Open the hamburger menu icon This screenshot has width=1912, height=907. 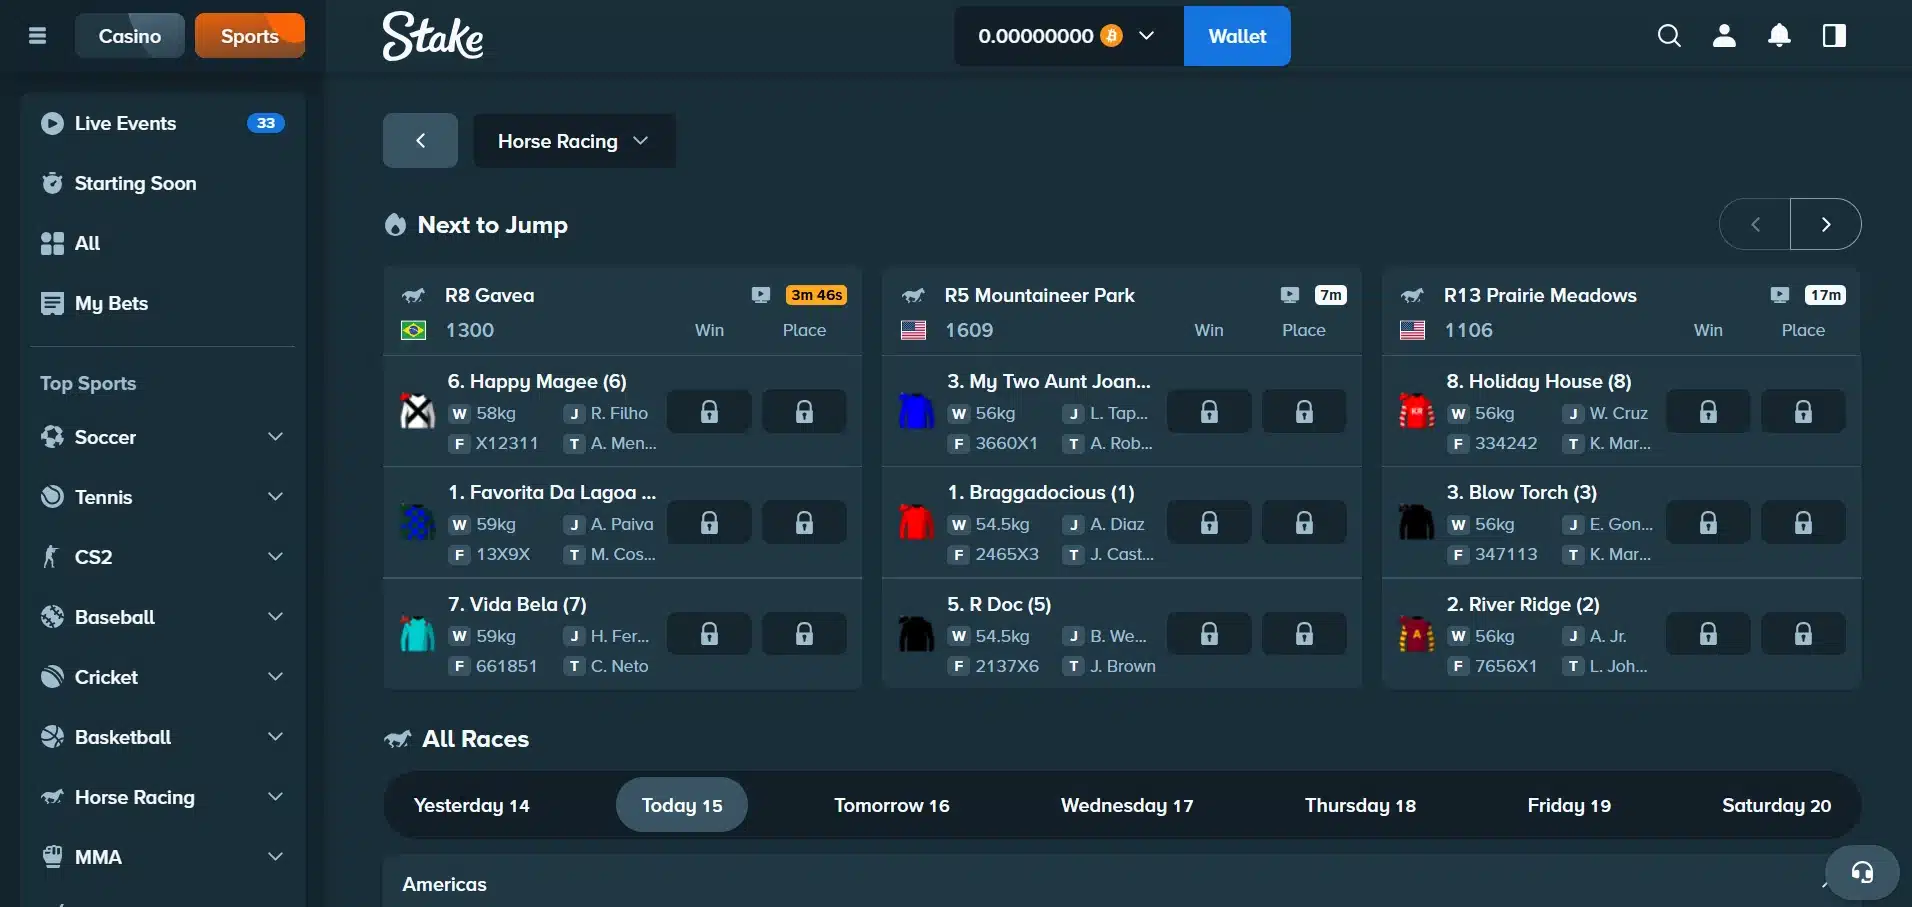(38, 36)
